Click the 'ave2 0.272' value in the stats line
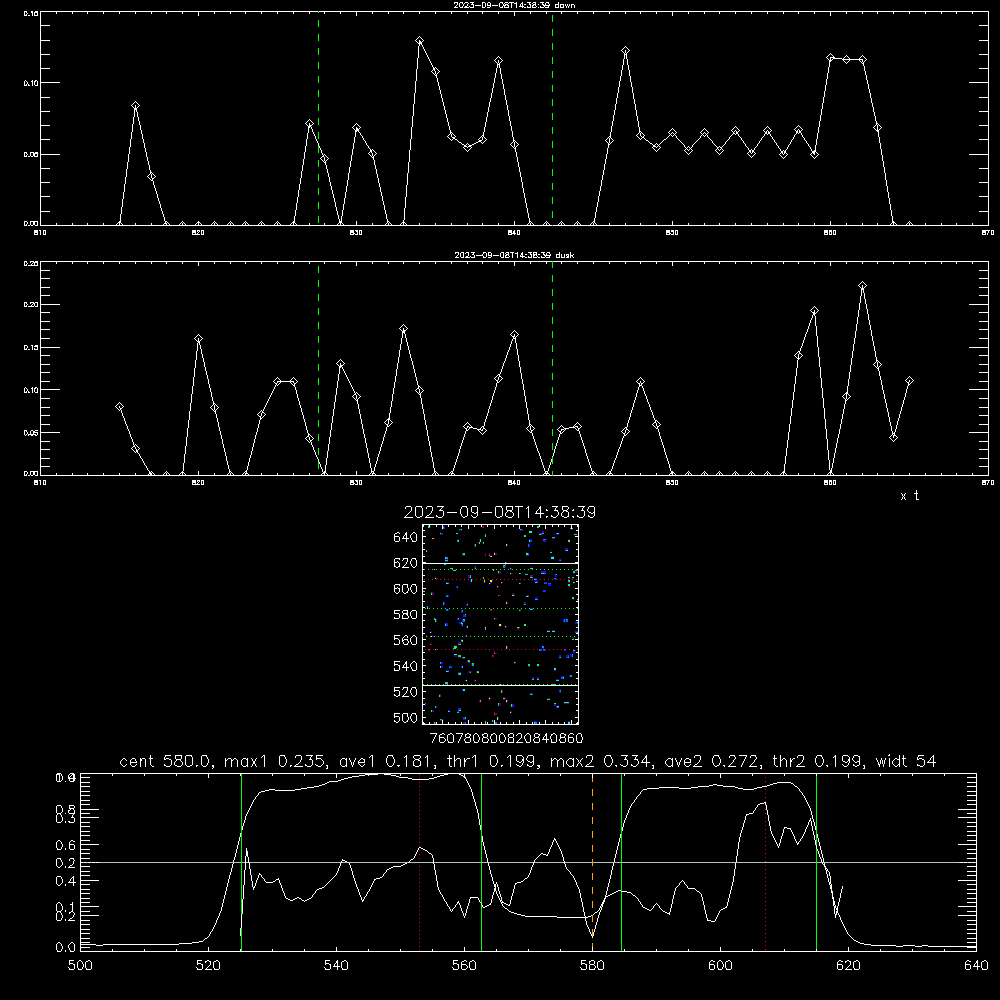Screen dimensions: 1000x1000 pos(711,761)
